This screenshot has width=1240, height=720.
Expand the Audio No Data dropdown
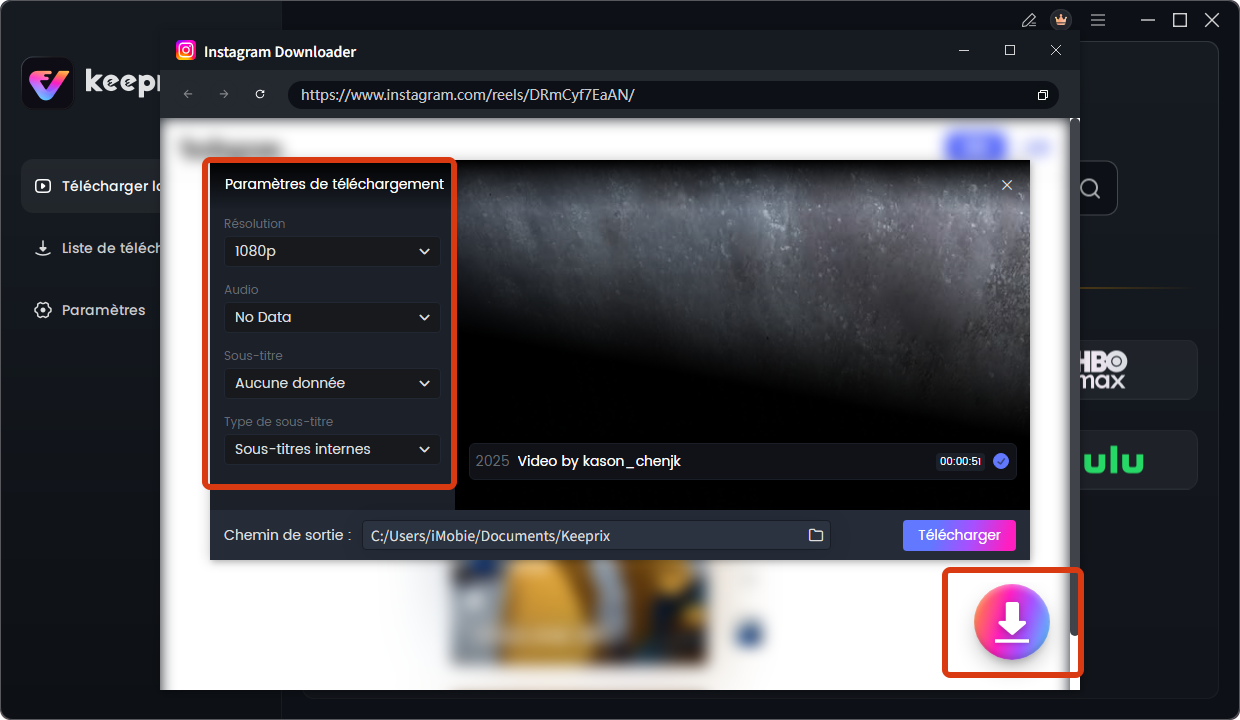click(332, 317)
